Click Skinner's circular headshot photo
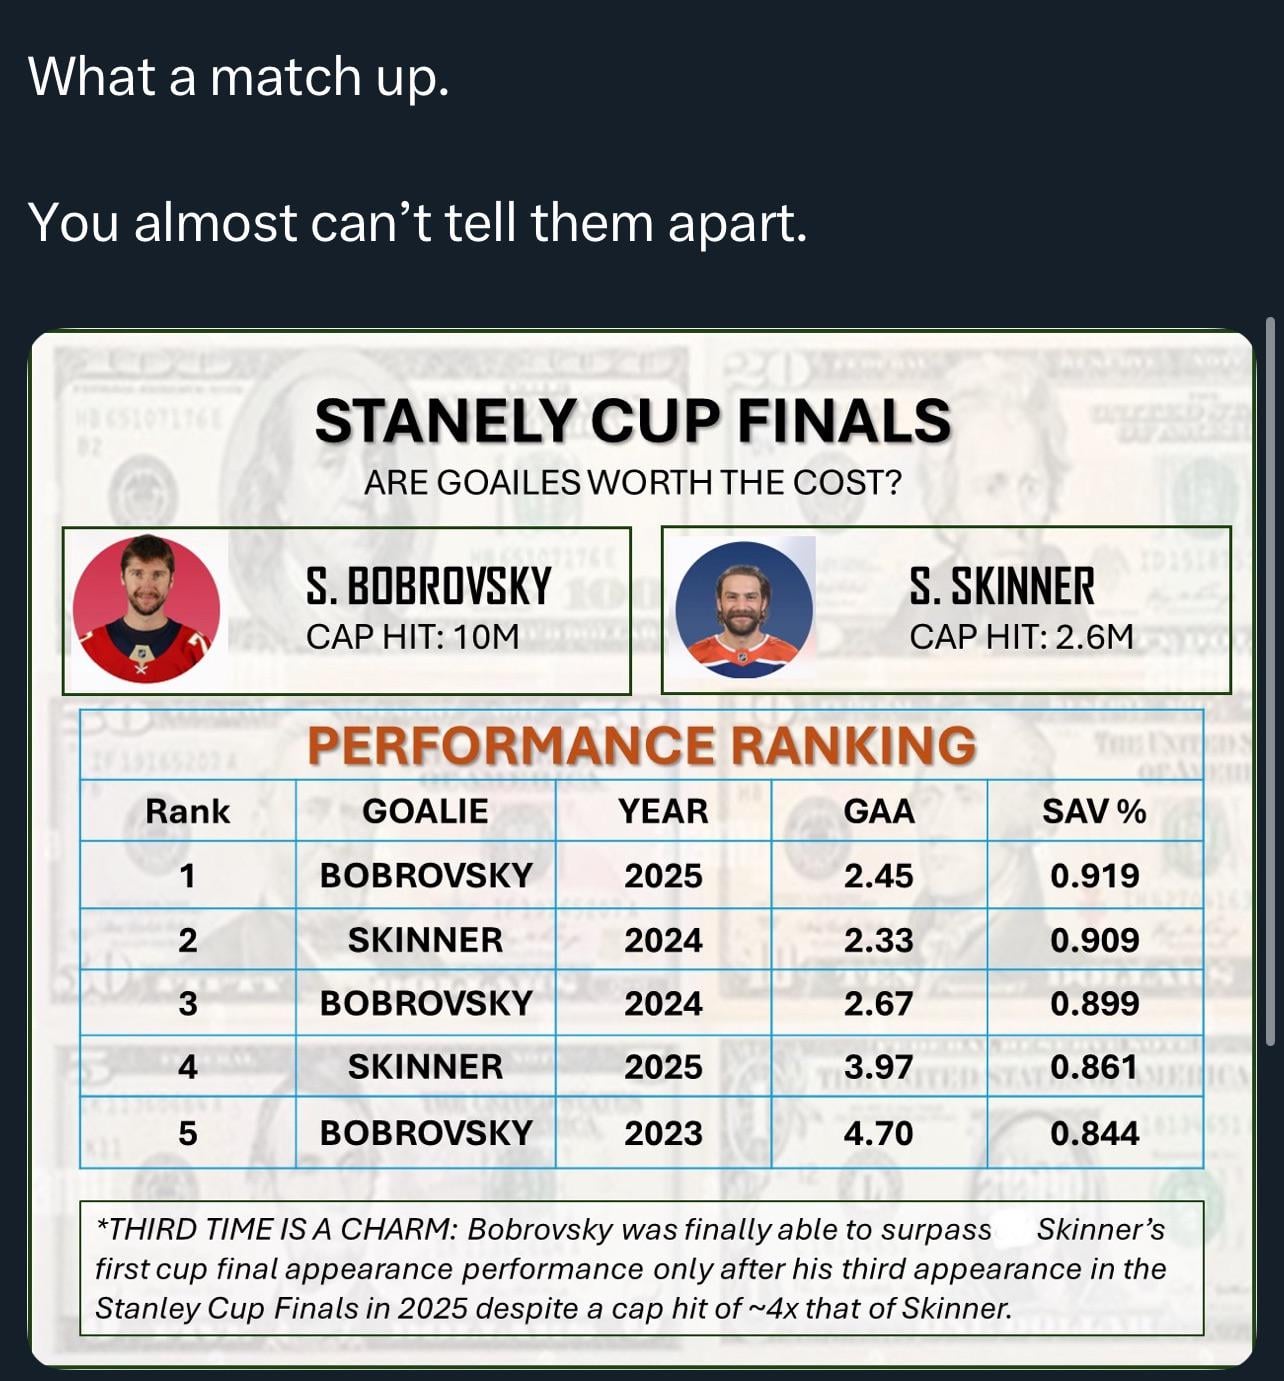 744,609
